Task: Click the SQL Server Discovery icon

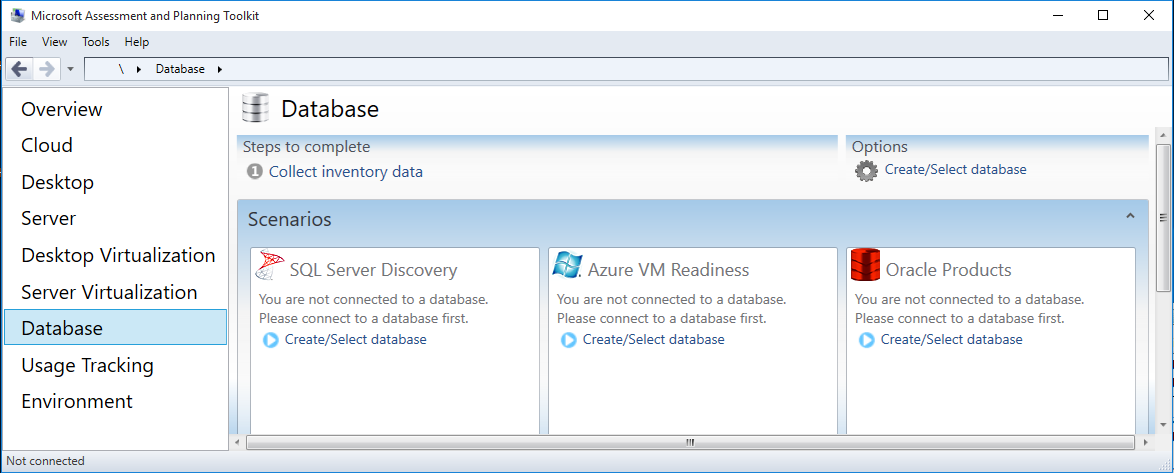Action: click(270, 266)
